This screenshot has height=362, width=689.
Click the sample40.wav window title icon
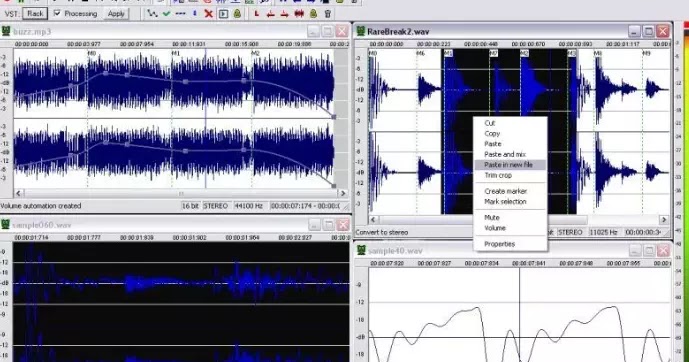(x=361, y=250)
